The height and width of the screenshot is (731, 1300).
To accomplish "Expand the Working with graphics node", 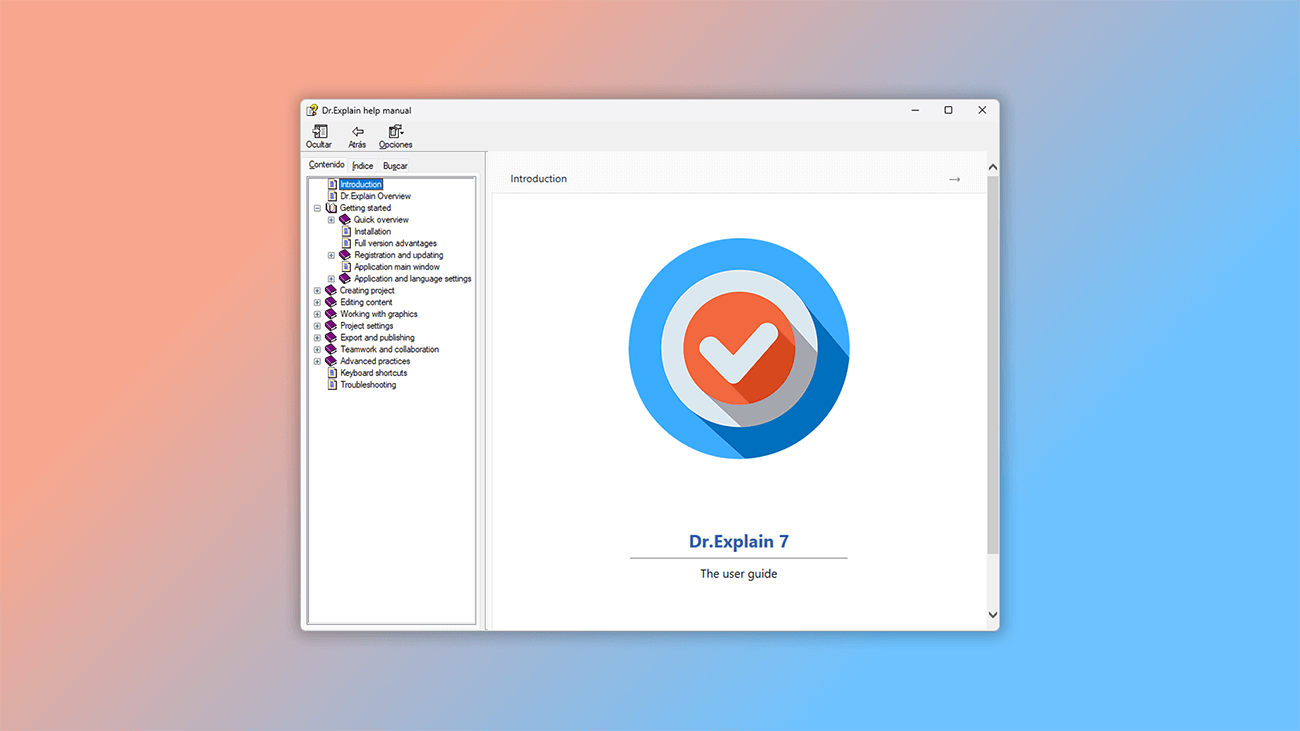I will [x=317, y=314].
